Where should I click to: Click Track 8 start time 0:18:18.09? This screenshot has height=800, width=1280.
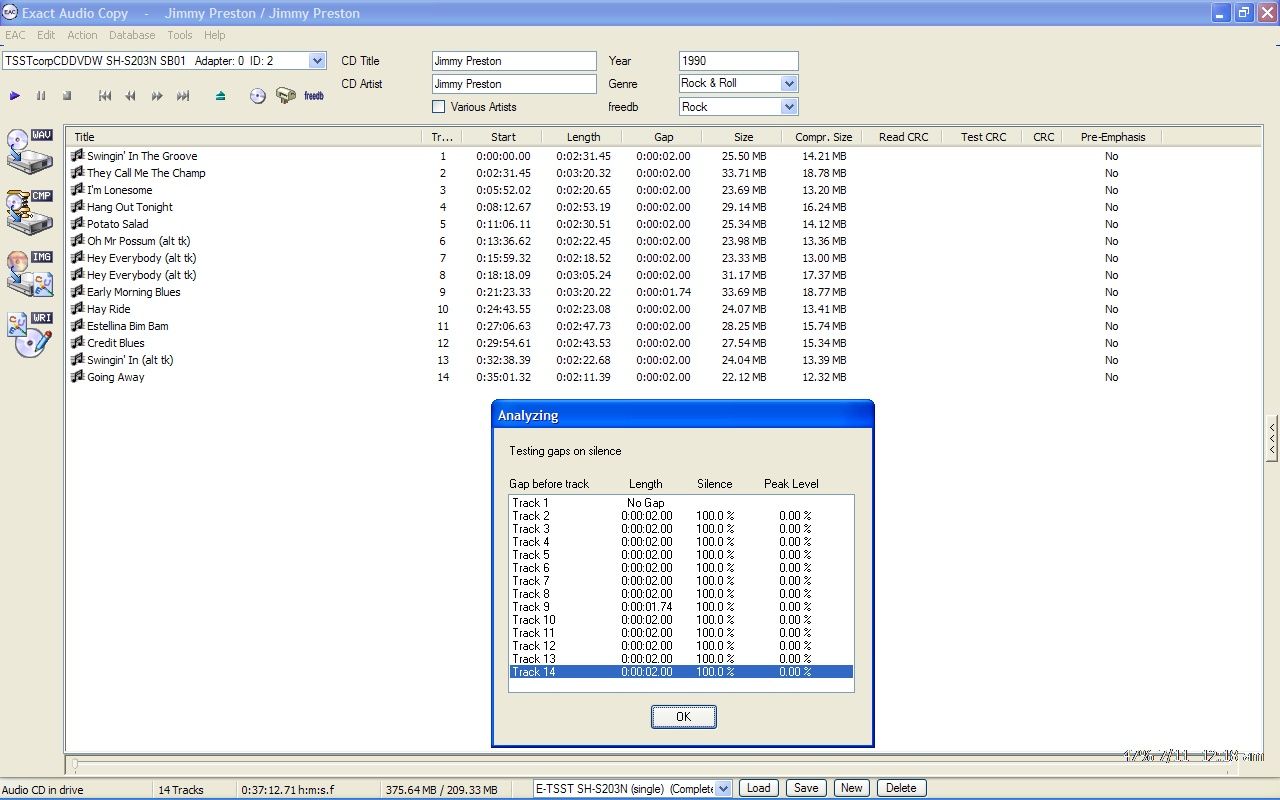(503, 275)
